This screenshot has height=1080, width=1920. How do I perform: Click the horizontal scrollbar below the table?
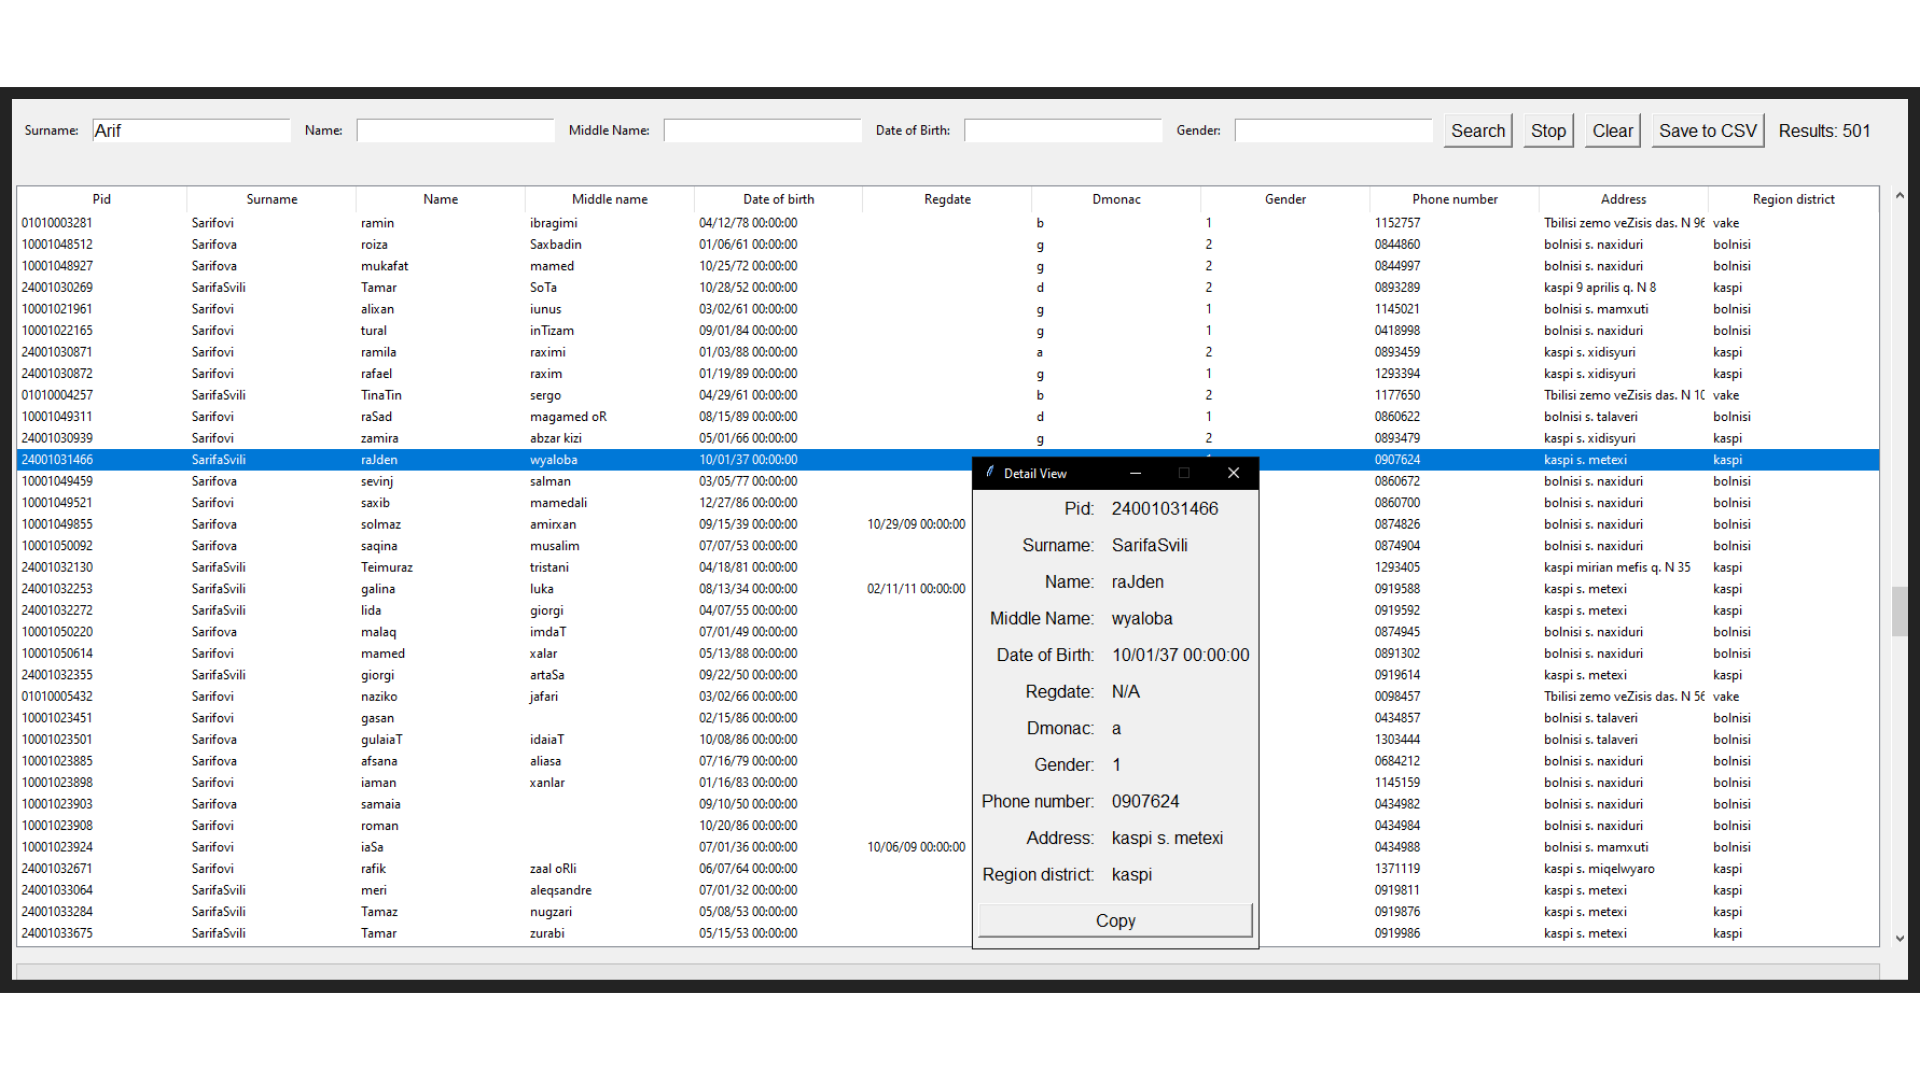point(948,971)
